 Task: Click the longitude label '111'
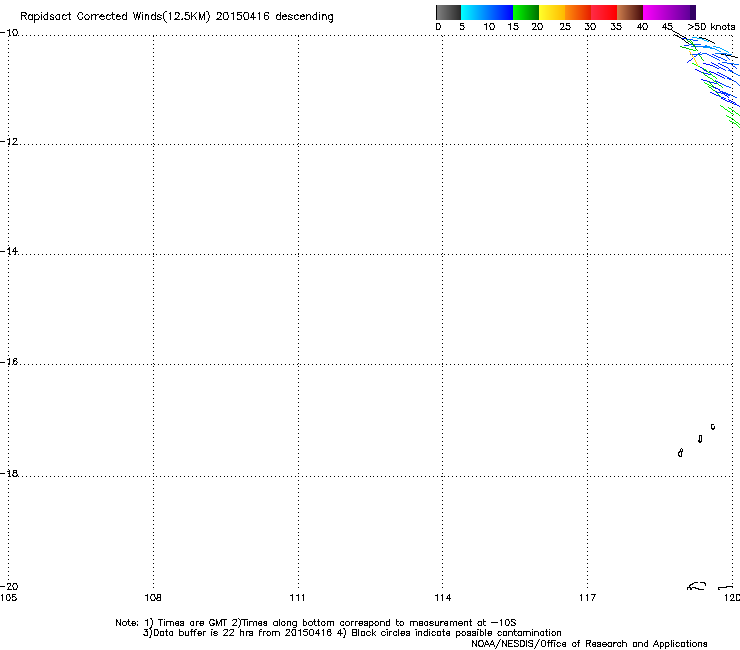pyautogui.click(x=297, y=598)
